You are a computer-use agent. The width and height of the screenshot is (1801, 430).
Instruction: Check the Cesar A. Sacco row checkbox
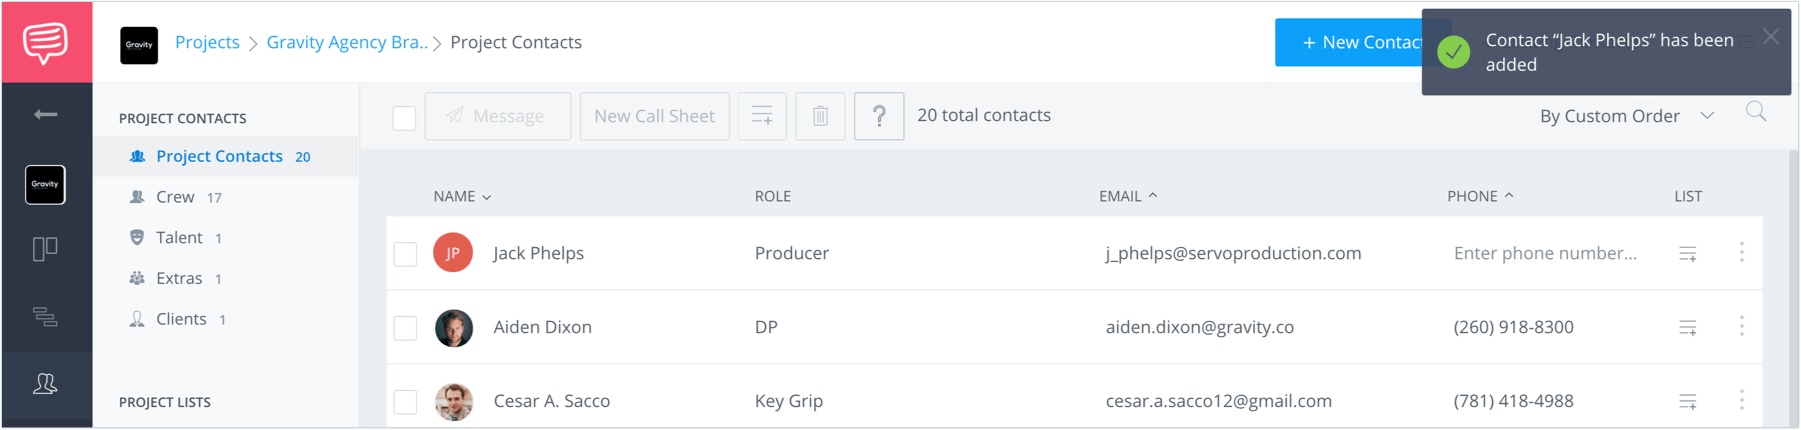[405, 402]
